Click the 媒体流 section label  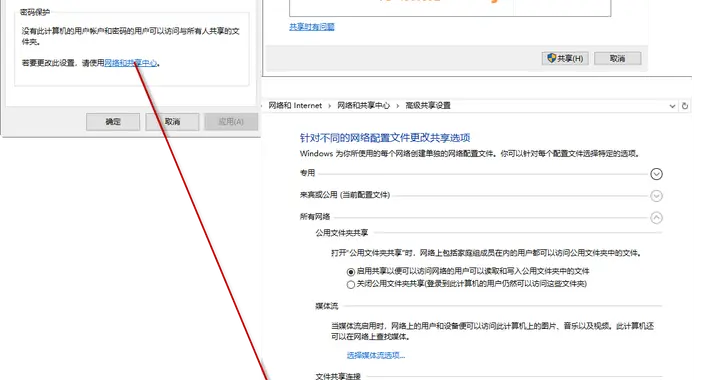point(326,306)
